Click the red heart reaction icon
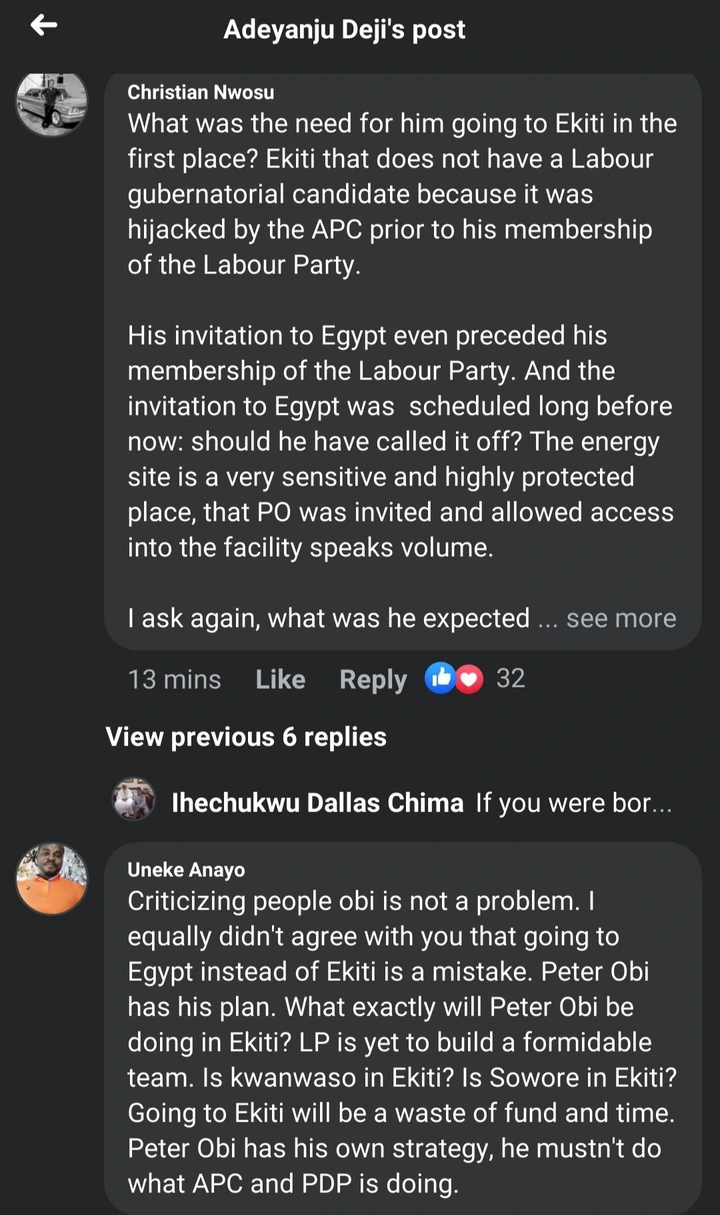This screenshot has height=1215, width=720. point(469,679)
